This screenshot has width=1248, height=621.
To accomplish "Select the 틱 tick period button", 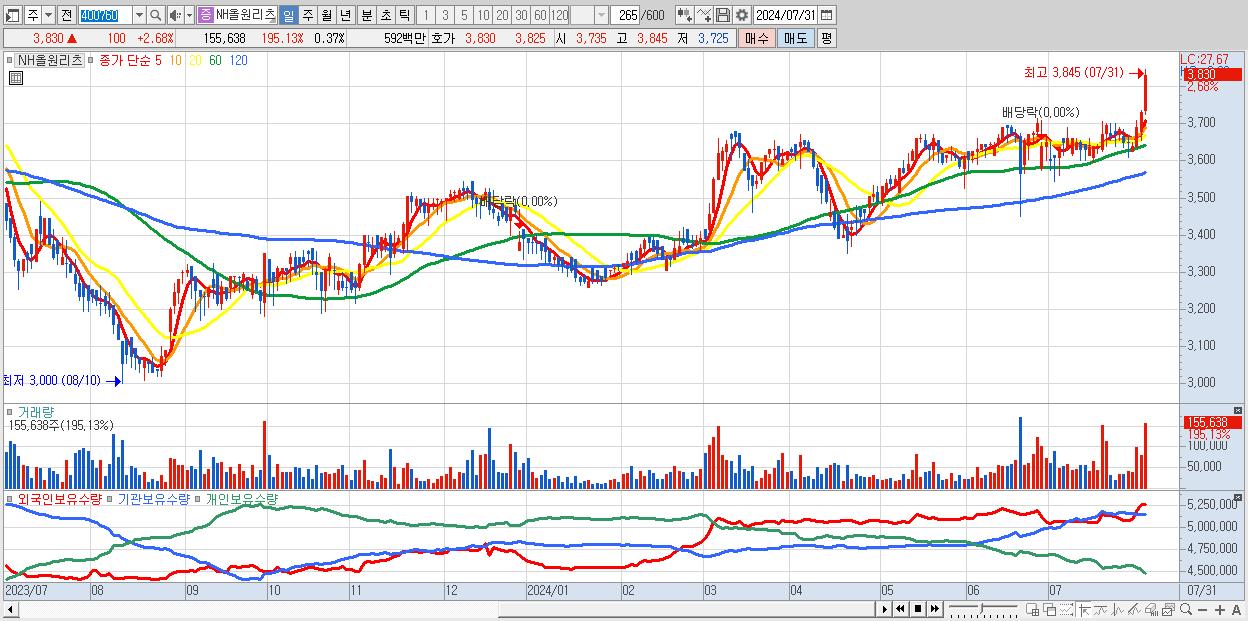I will tap(404, 15).
